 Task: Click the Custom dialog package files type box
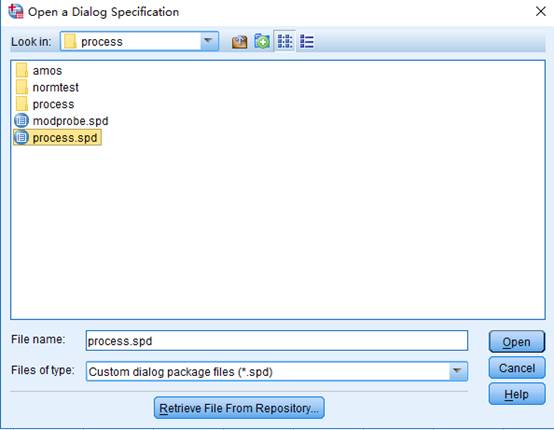[x=277, y=371]
